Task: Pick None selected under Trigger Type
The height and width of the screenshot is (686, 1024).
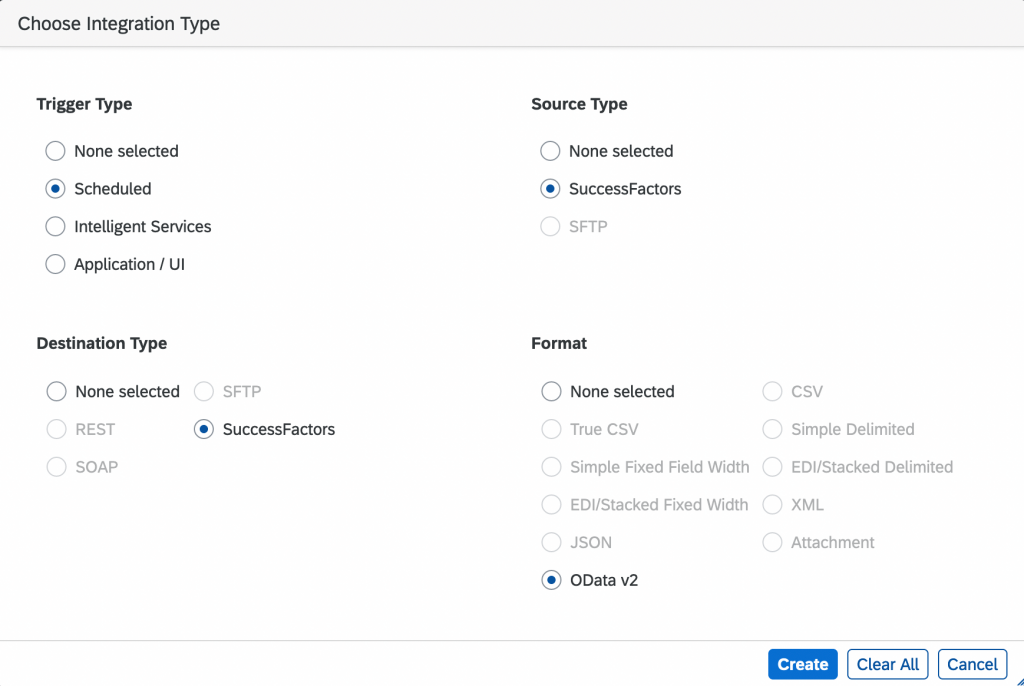Action: coord(56,151)
